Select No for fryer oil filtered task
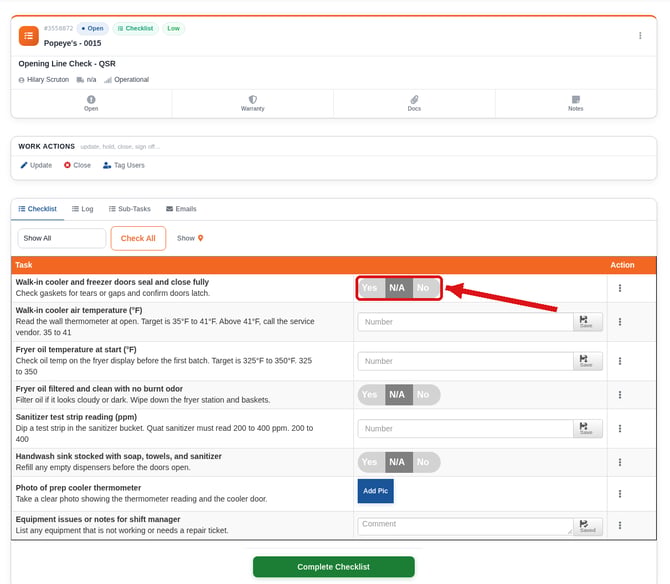 pyautogui.click(x=426, y=394)
